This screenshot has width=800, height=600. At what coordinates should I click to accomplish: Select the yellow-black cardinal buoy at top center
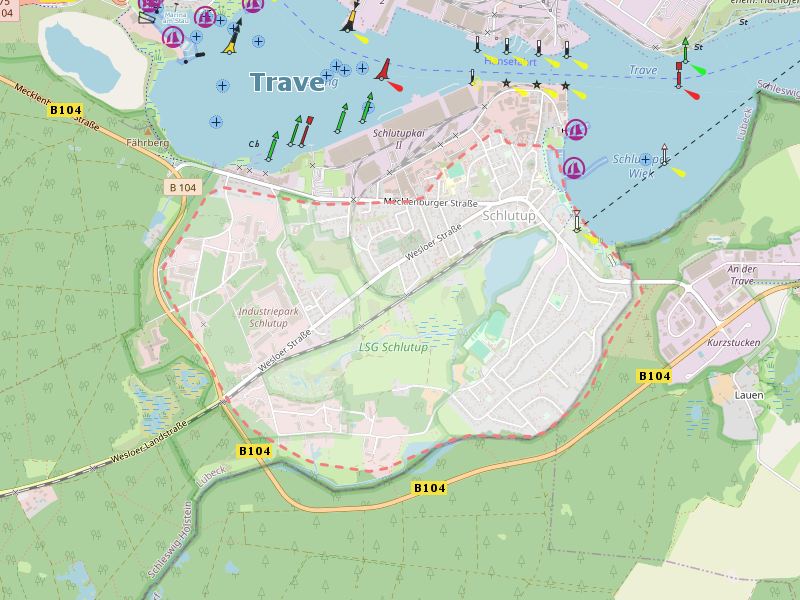coord(351,17)
